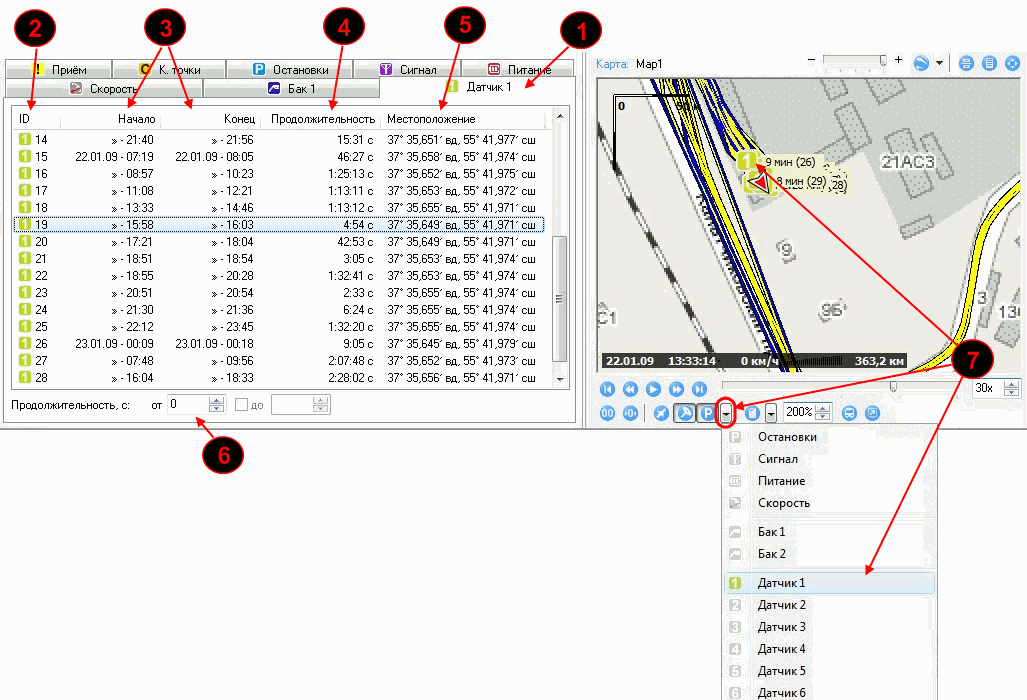Open the dropdown arrow beside the clipboard icon
This screenshot has height=700, width=1027.
pyautogui.click(x=771, y=412)
